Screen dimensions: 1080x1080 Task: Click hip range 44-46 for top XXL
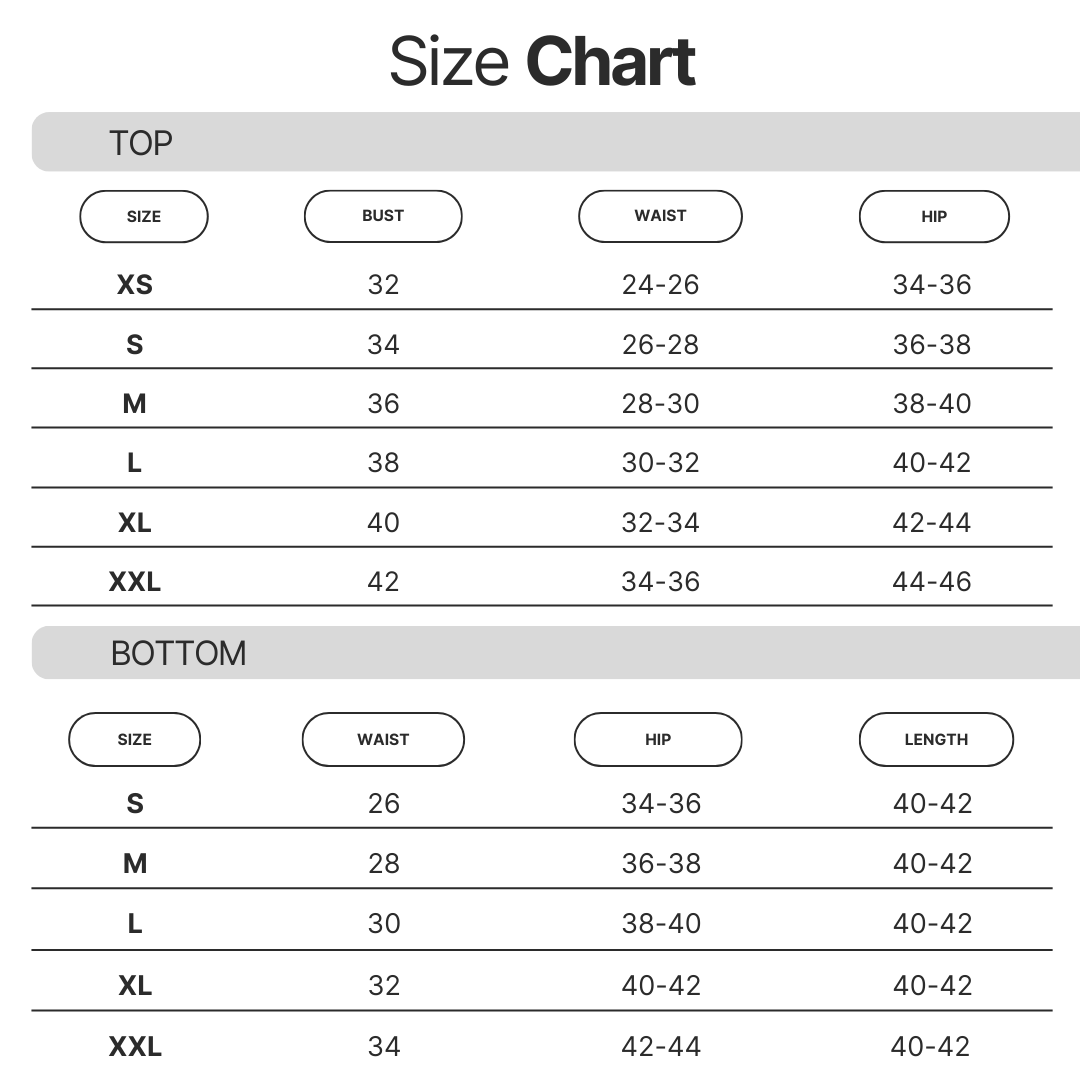pyautogui.click(x=932, y=582)
